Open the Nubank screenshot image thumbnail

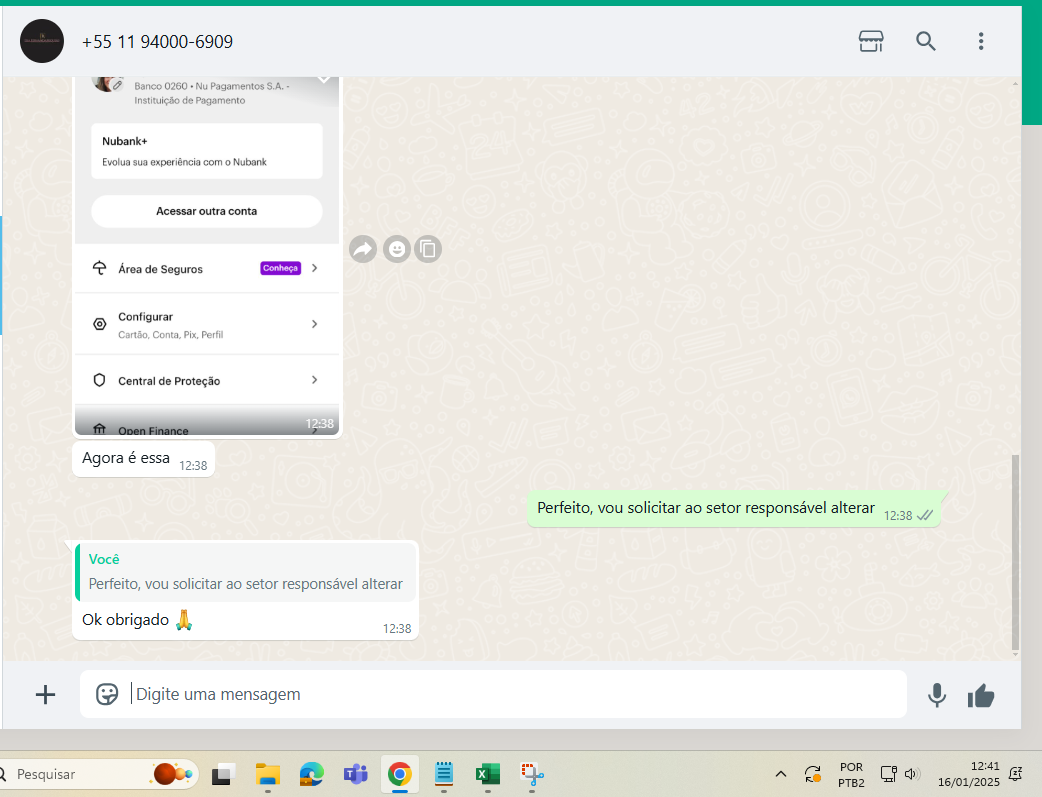[207, 257]
